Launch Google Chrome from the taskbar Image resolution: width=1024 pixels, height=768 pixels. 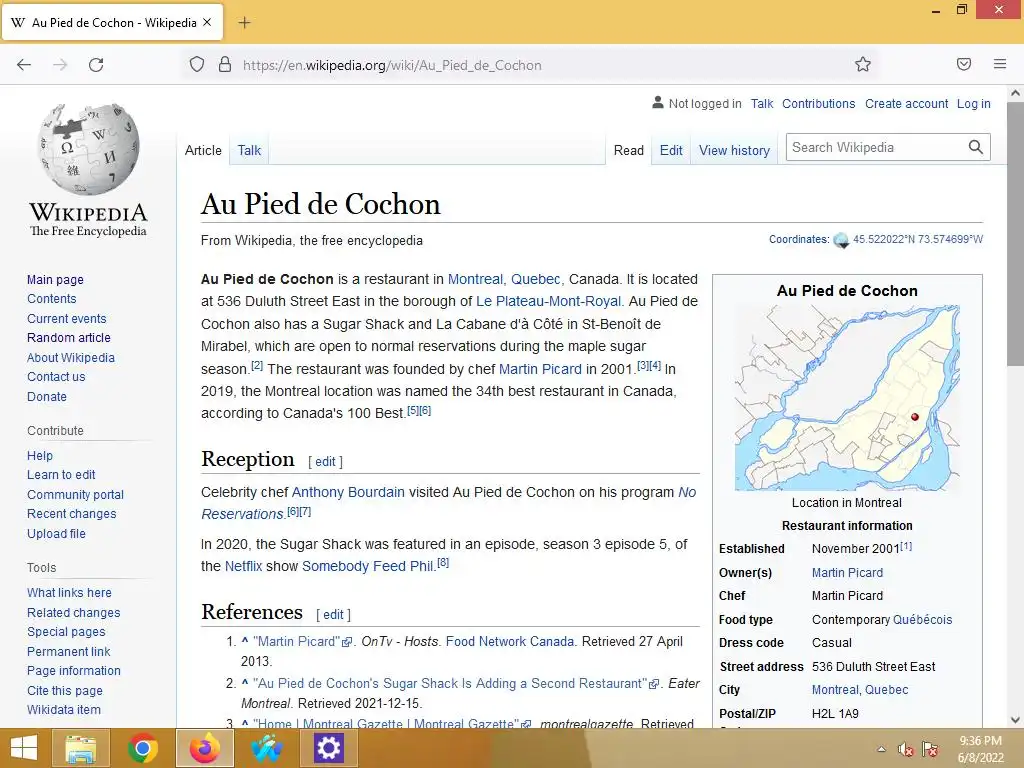tap(142, 748)
